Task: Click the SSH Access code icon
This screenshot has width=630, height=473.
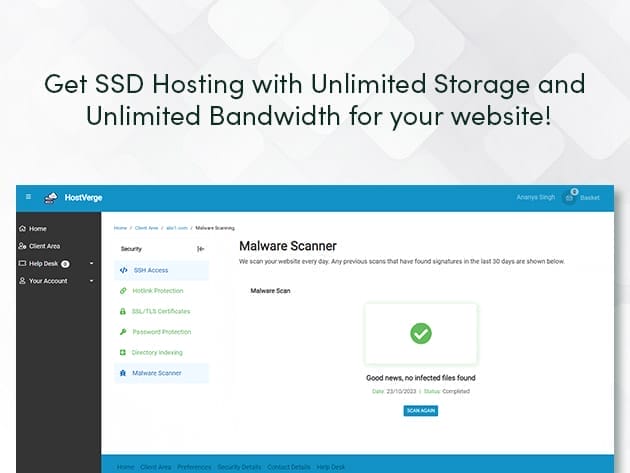Action: pos(123,270)
